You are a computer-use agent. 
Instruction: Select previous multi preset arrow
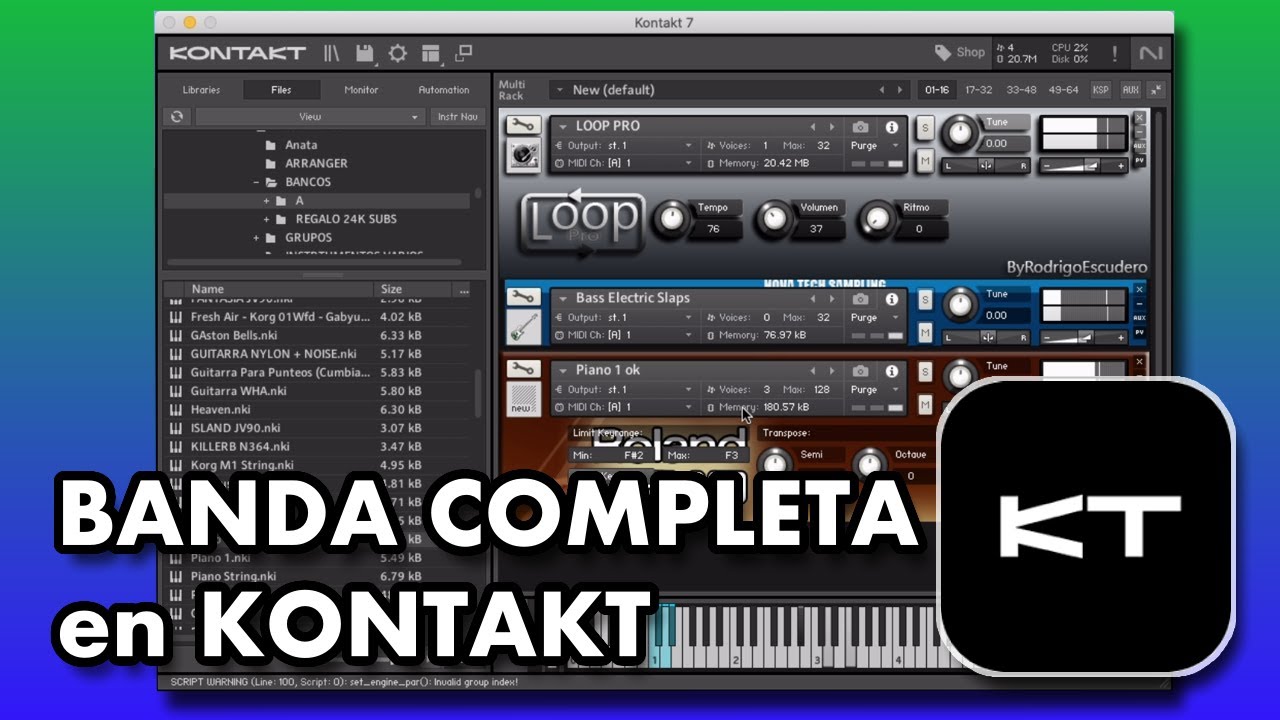[882, 90]
